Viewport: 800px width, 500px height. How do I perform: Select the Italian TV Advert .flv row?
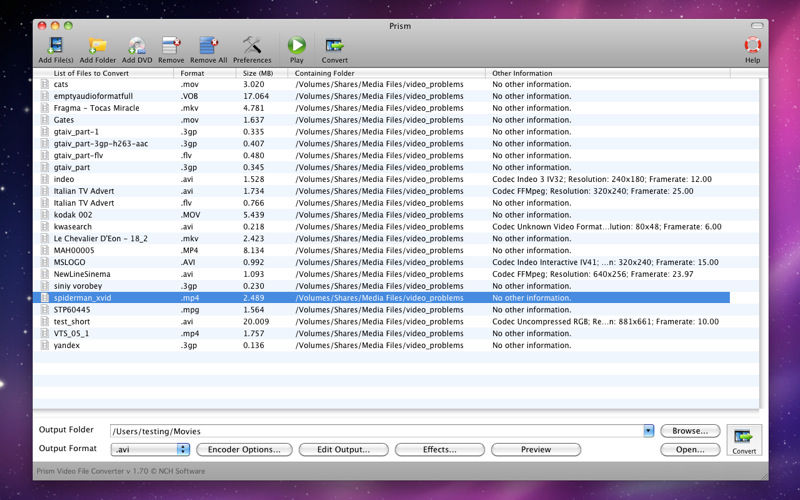(x=382, y=203)
